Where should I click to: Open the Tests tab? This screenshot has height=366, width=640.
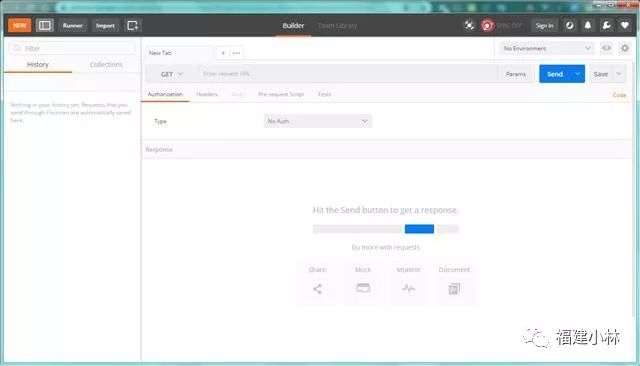[324, 94]
